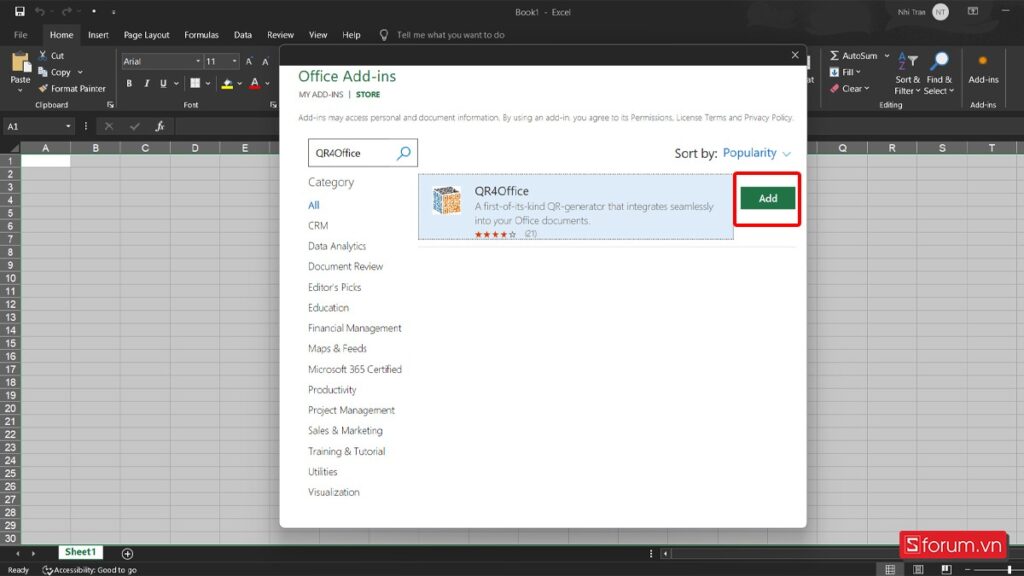The image size is (1024, 576).
Task: Toggle Italic formatting
Action: [146, 83]
